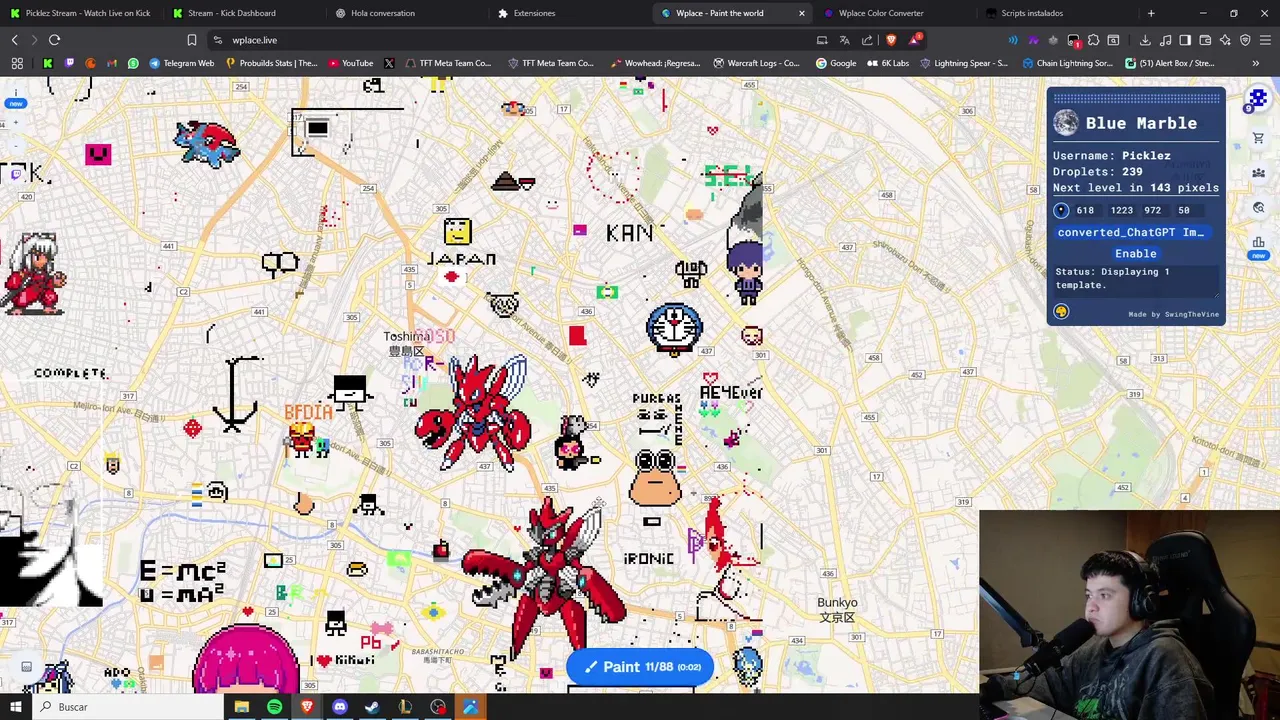Open the Brave Wallet icon
Viewport: 1280px width, 720px height.
1205,40
